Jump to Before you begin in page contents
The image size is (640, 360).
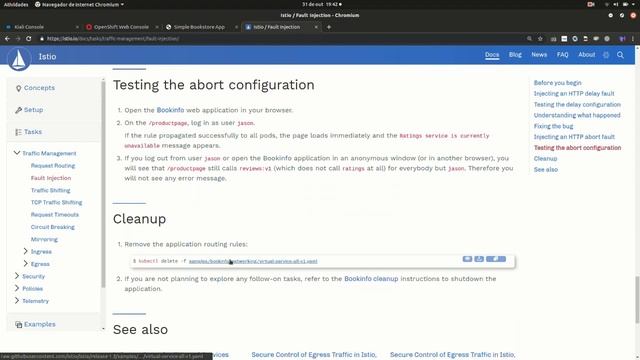tap(558, 83)
